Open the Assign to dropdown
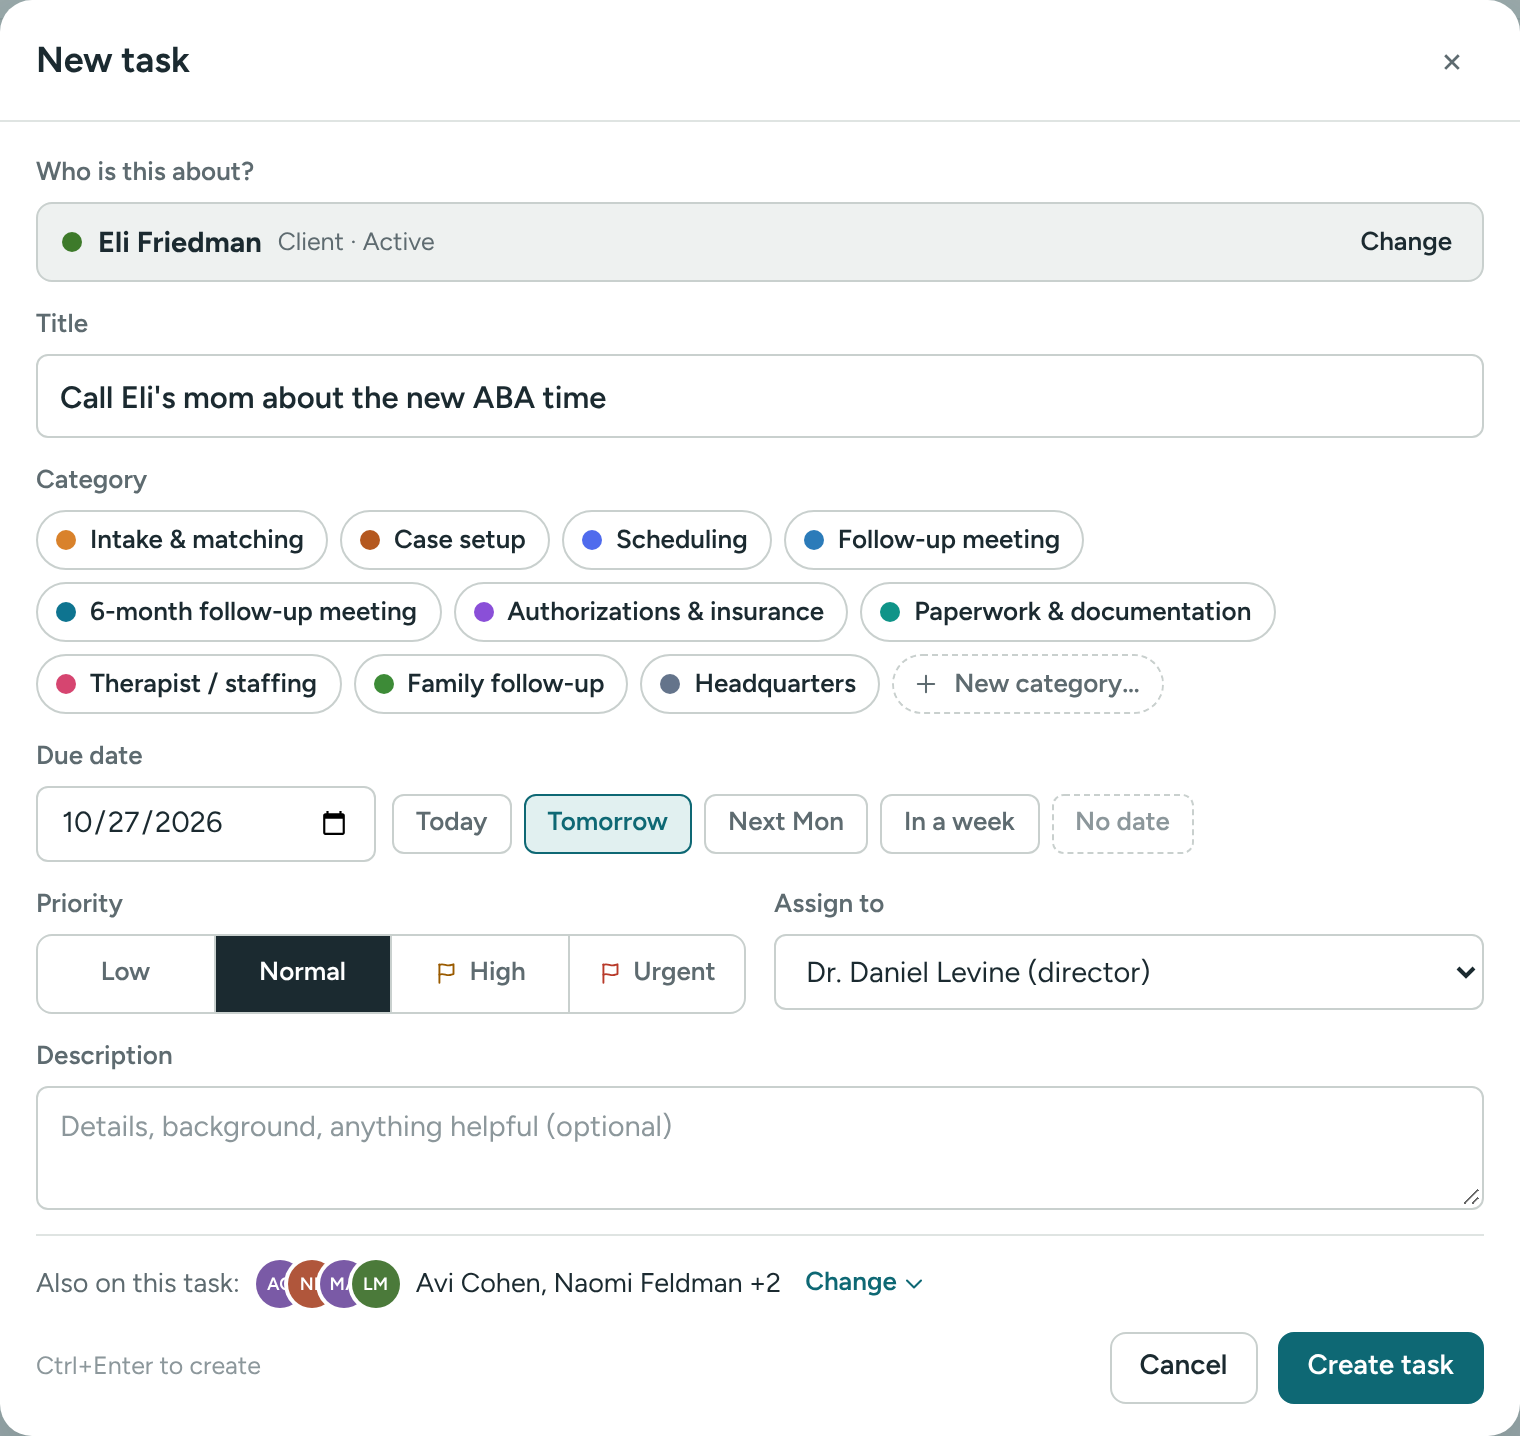 [x=1129, y=972]
